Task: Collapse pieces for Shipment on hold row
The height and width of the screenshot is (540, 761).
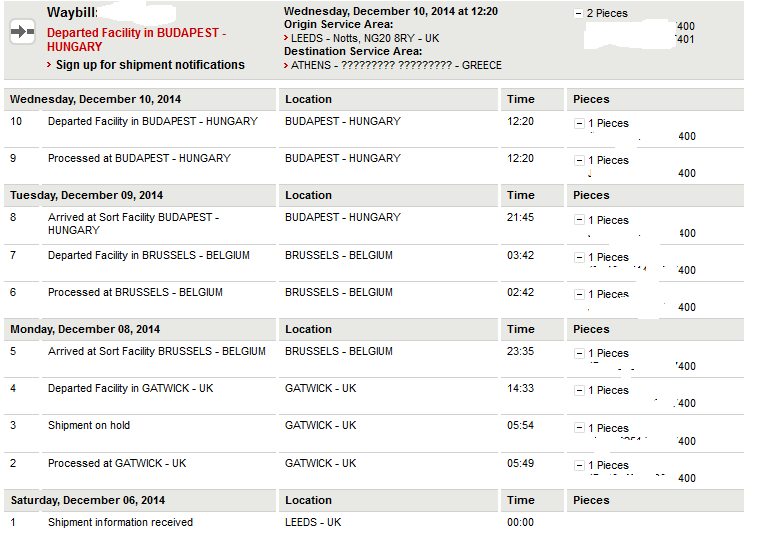Action: (x=579, y=427)
